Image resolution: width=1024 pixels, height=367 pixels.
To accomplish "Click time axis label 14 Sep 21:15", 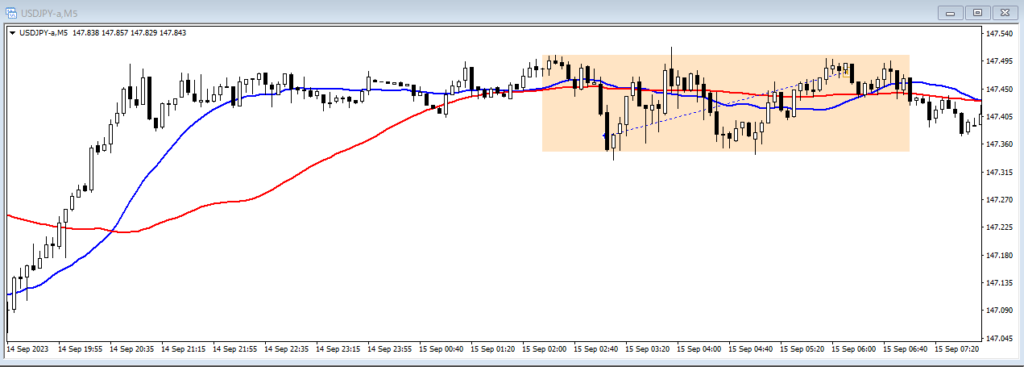I will click(x=183, y=350).
